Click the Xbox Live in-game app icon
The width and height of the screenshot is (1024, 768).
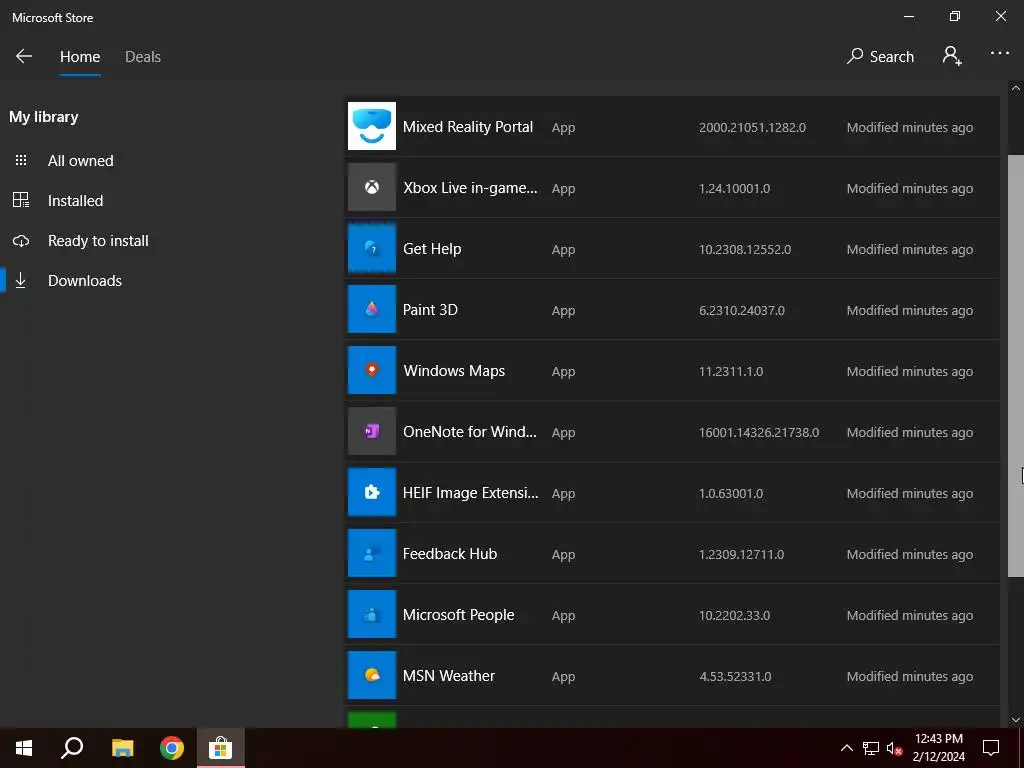pos(372,187)
